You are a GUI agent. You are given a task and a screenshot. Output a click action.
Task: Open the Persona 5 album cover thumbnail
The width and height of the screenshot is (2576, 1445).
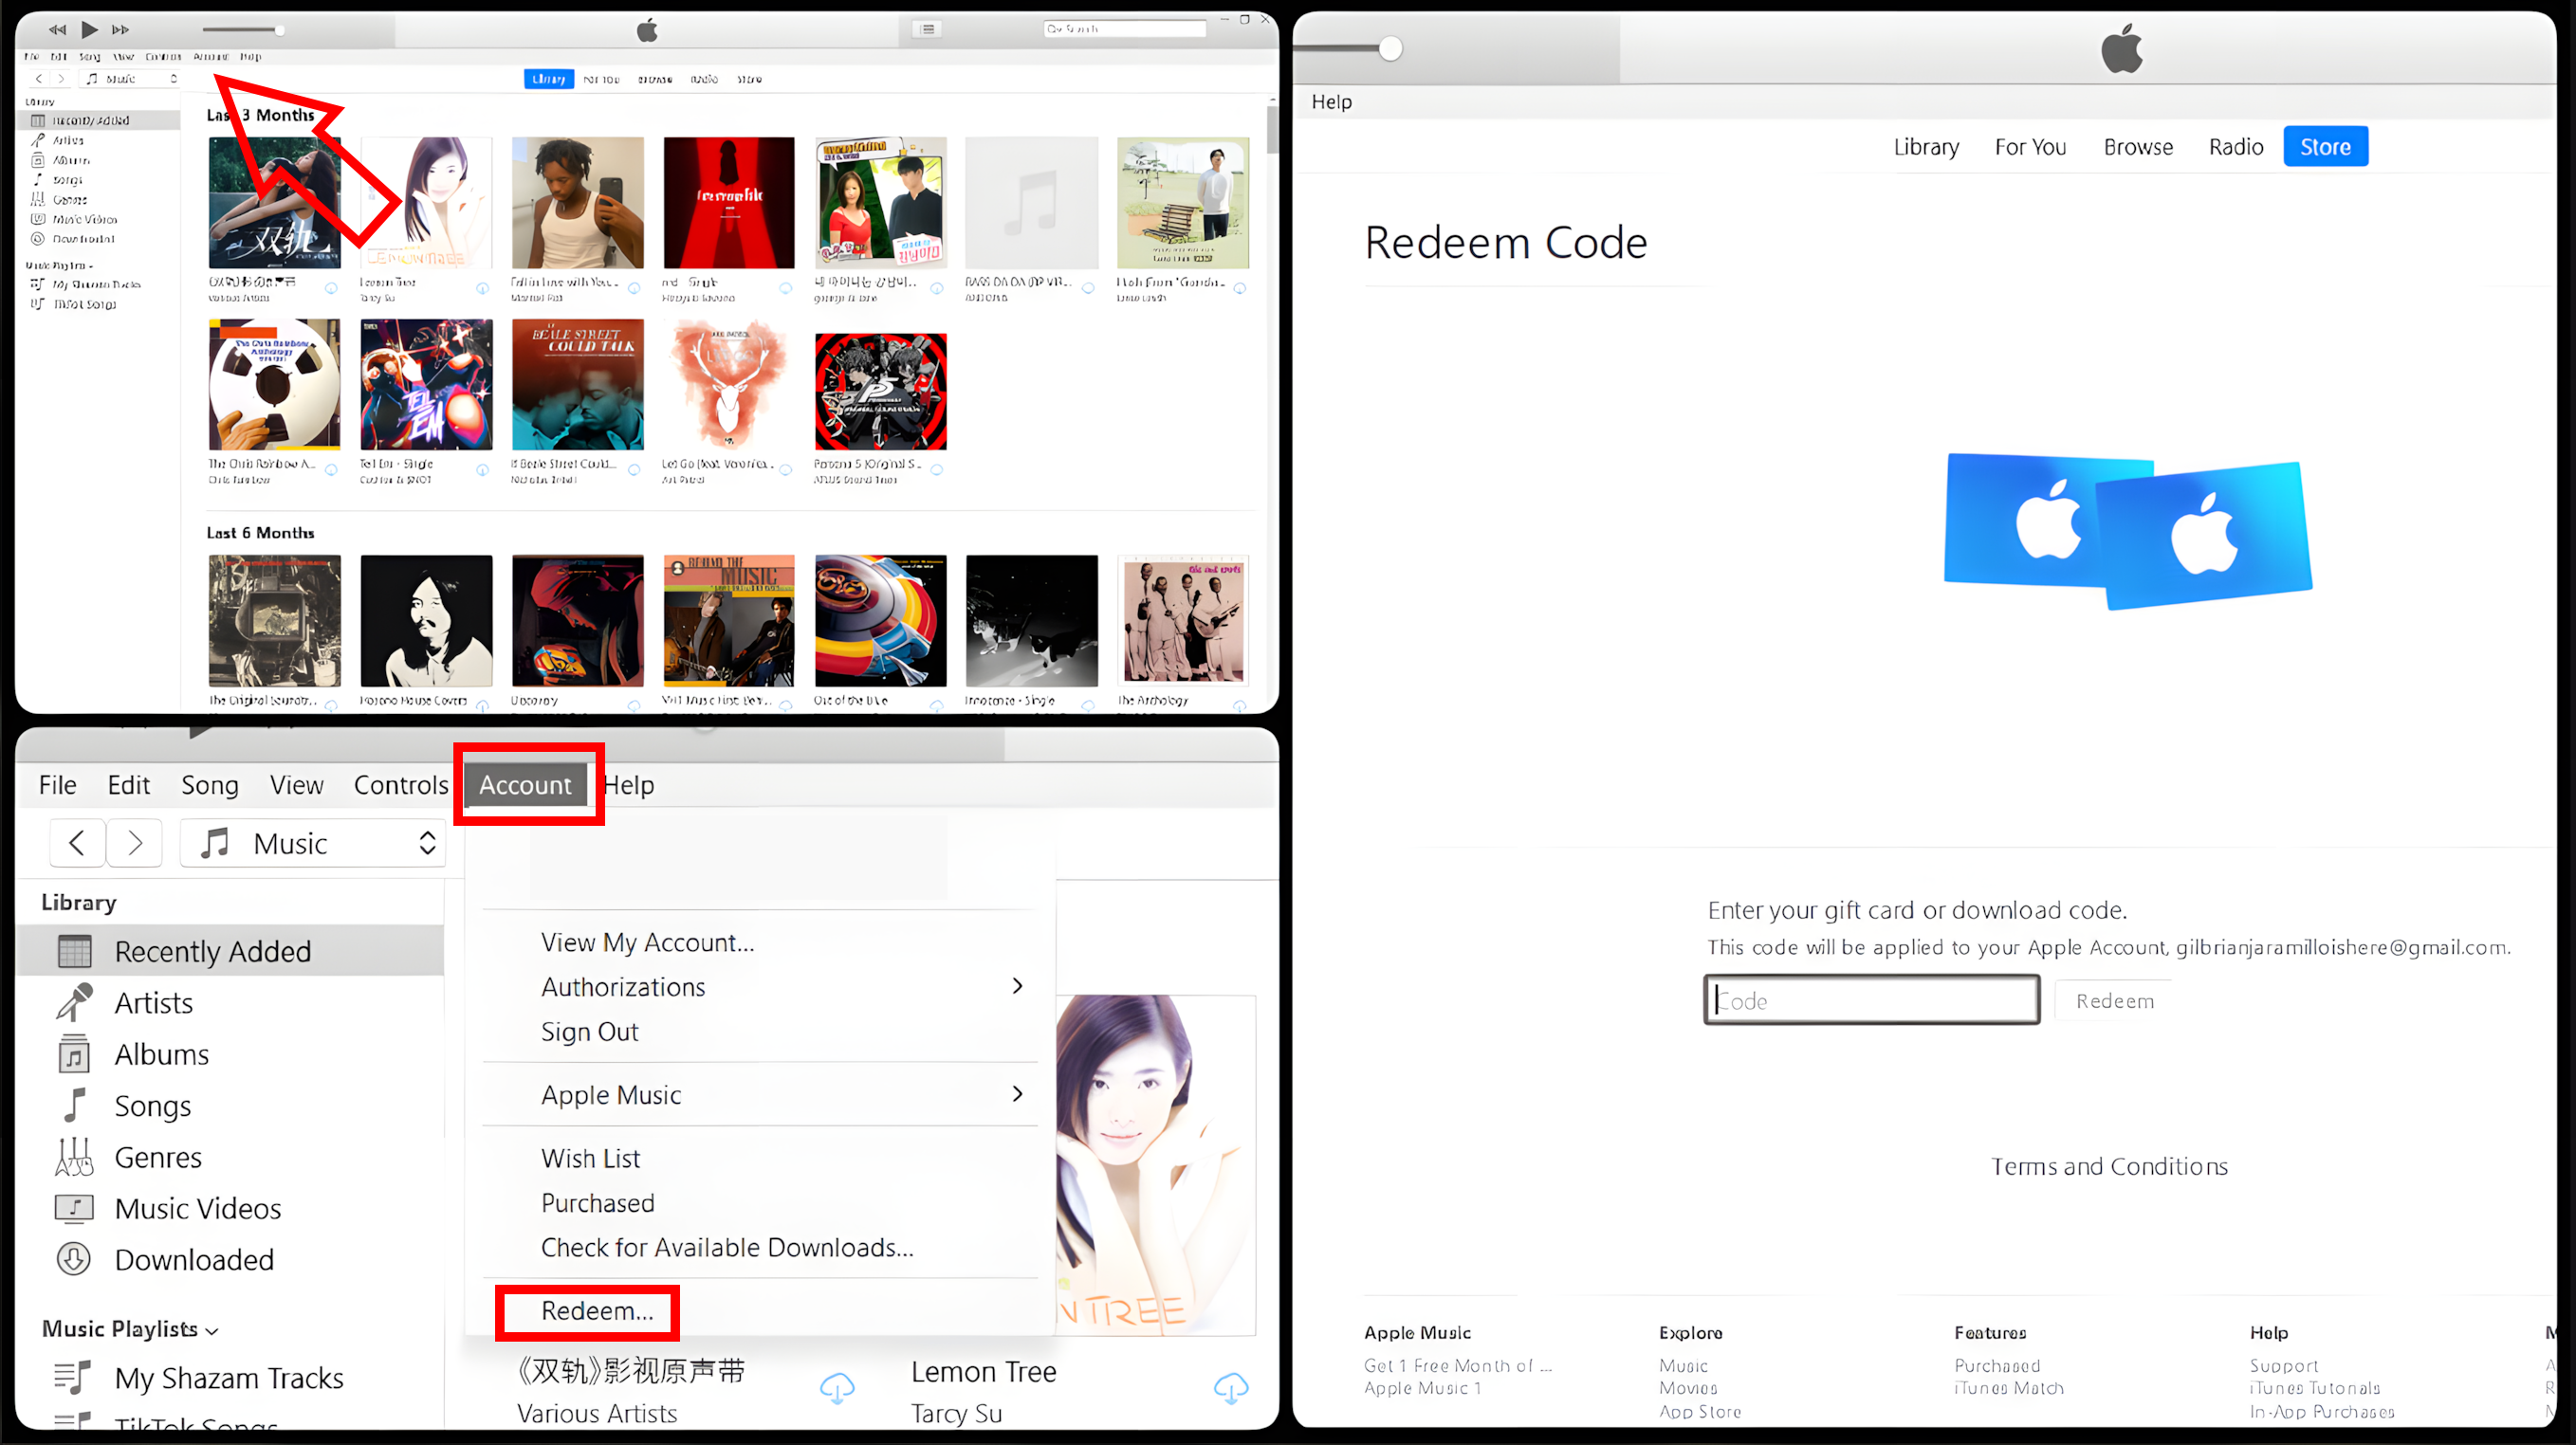[880, 391]
